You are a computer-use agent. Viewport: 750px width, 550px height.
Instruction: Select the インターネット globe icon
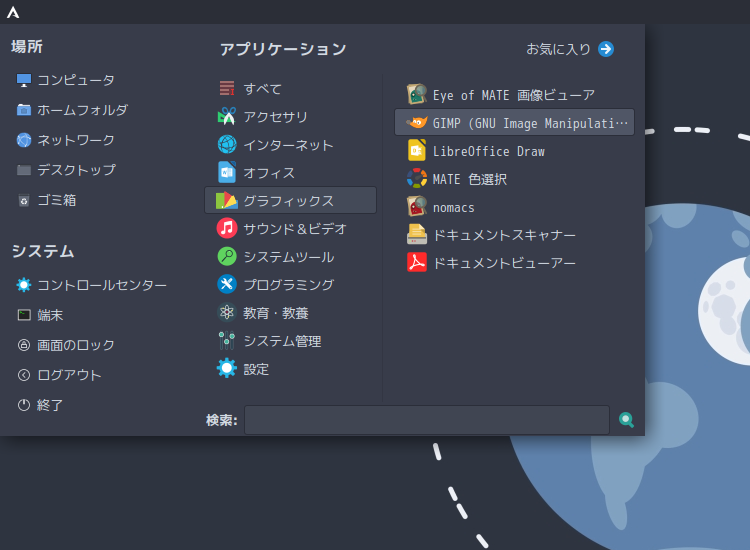(227, 144)
